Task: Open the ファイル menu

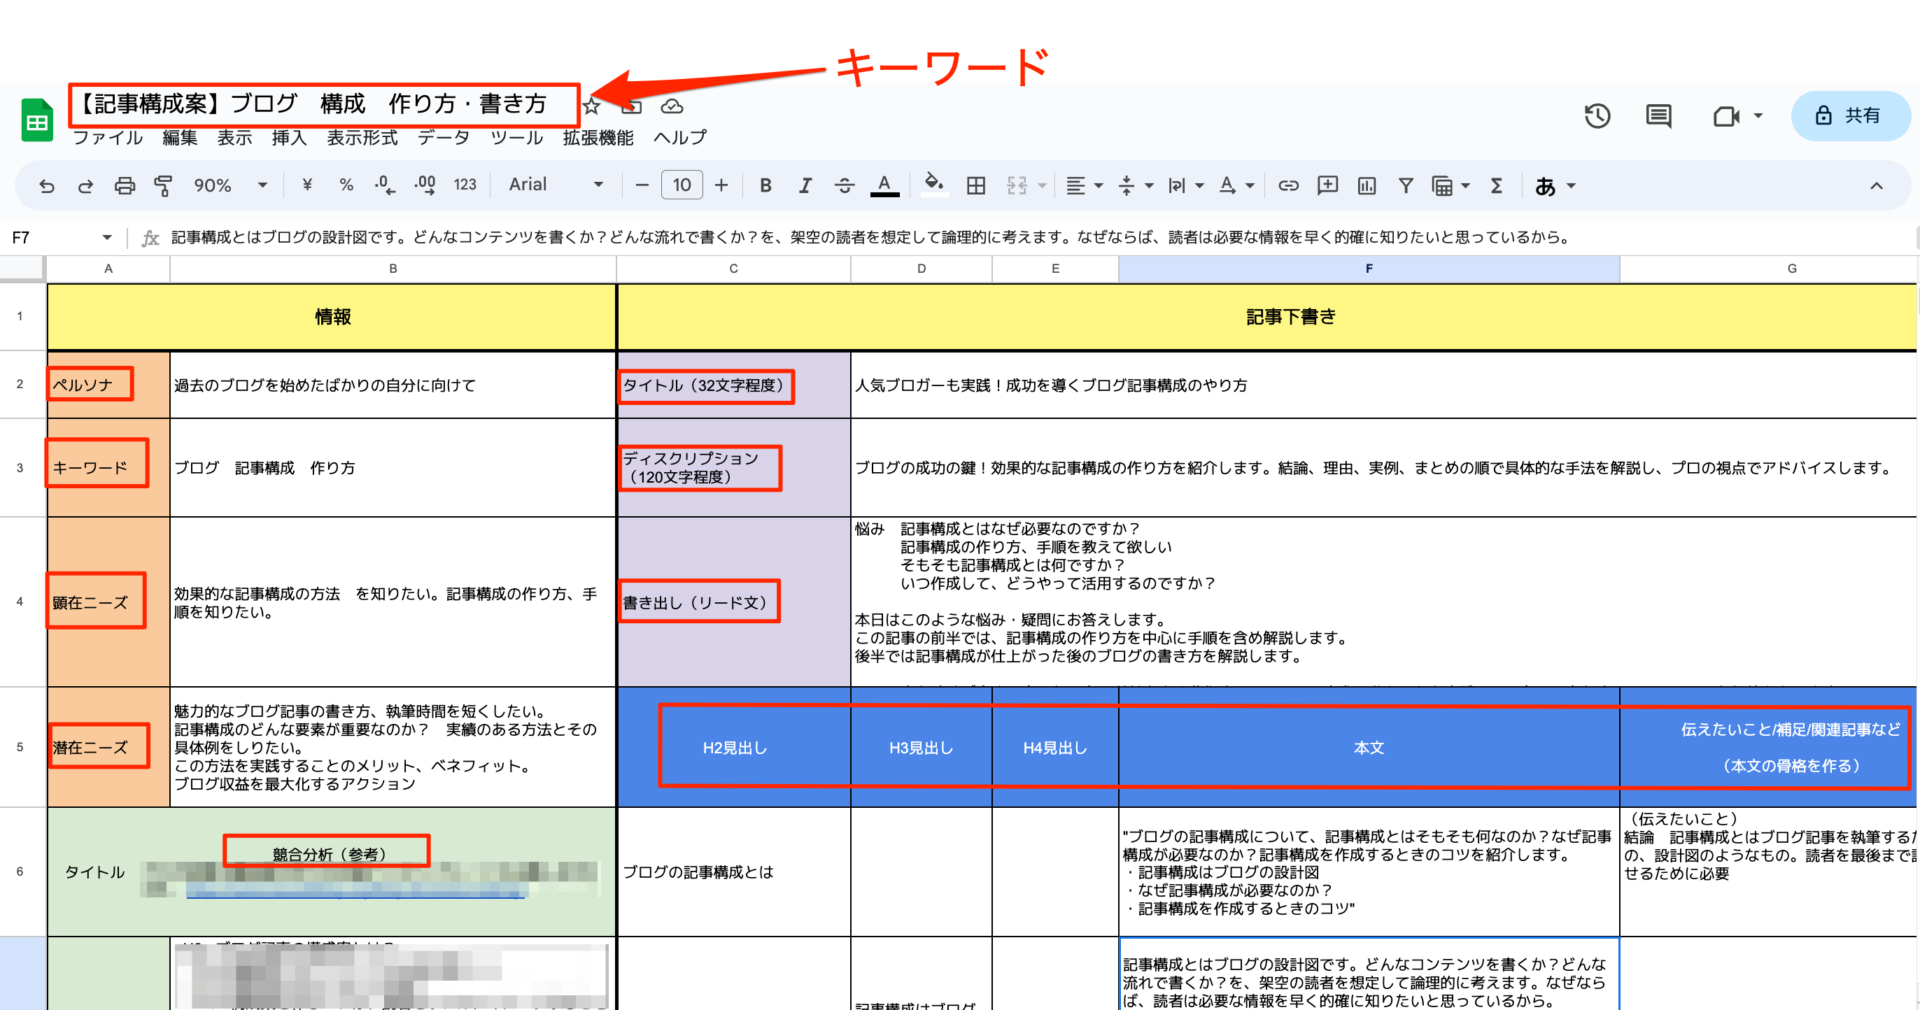Action: [108, 138]
